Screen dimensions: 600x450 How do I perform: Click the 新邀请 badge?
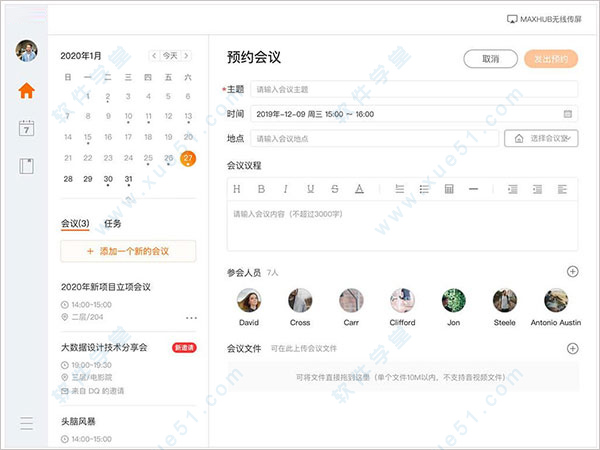[x=184, y=347]
